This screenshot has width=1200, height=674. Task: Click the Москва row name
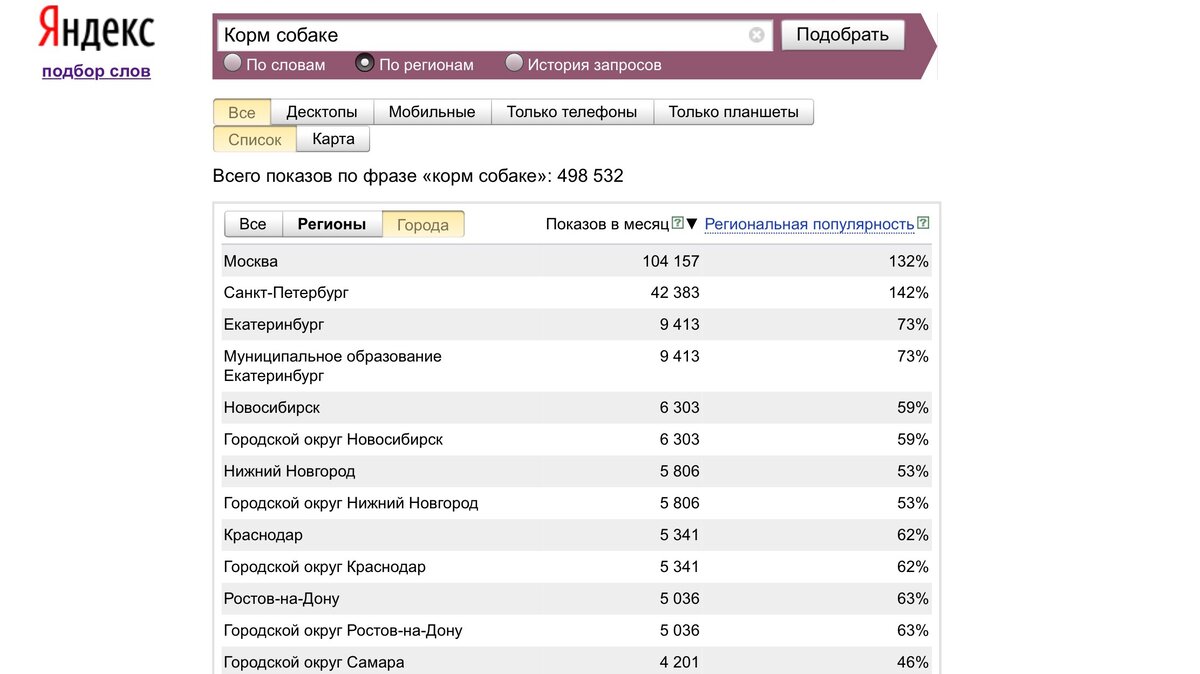251,261
